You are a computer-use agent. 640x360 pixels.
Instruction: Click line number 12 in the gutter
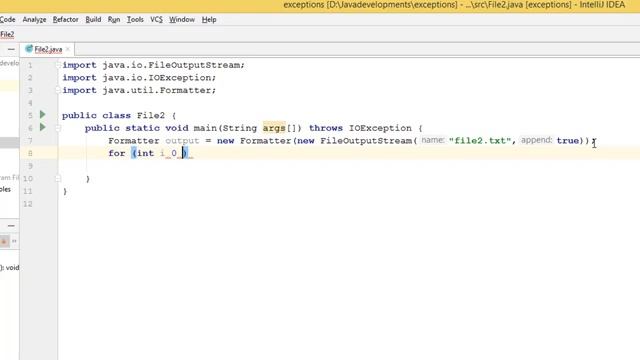tap(28, 204)
